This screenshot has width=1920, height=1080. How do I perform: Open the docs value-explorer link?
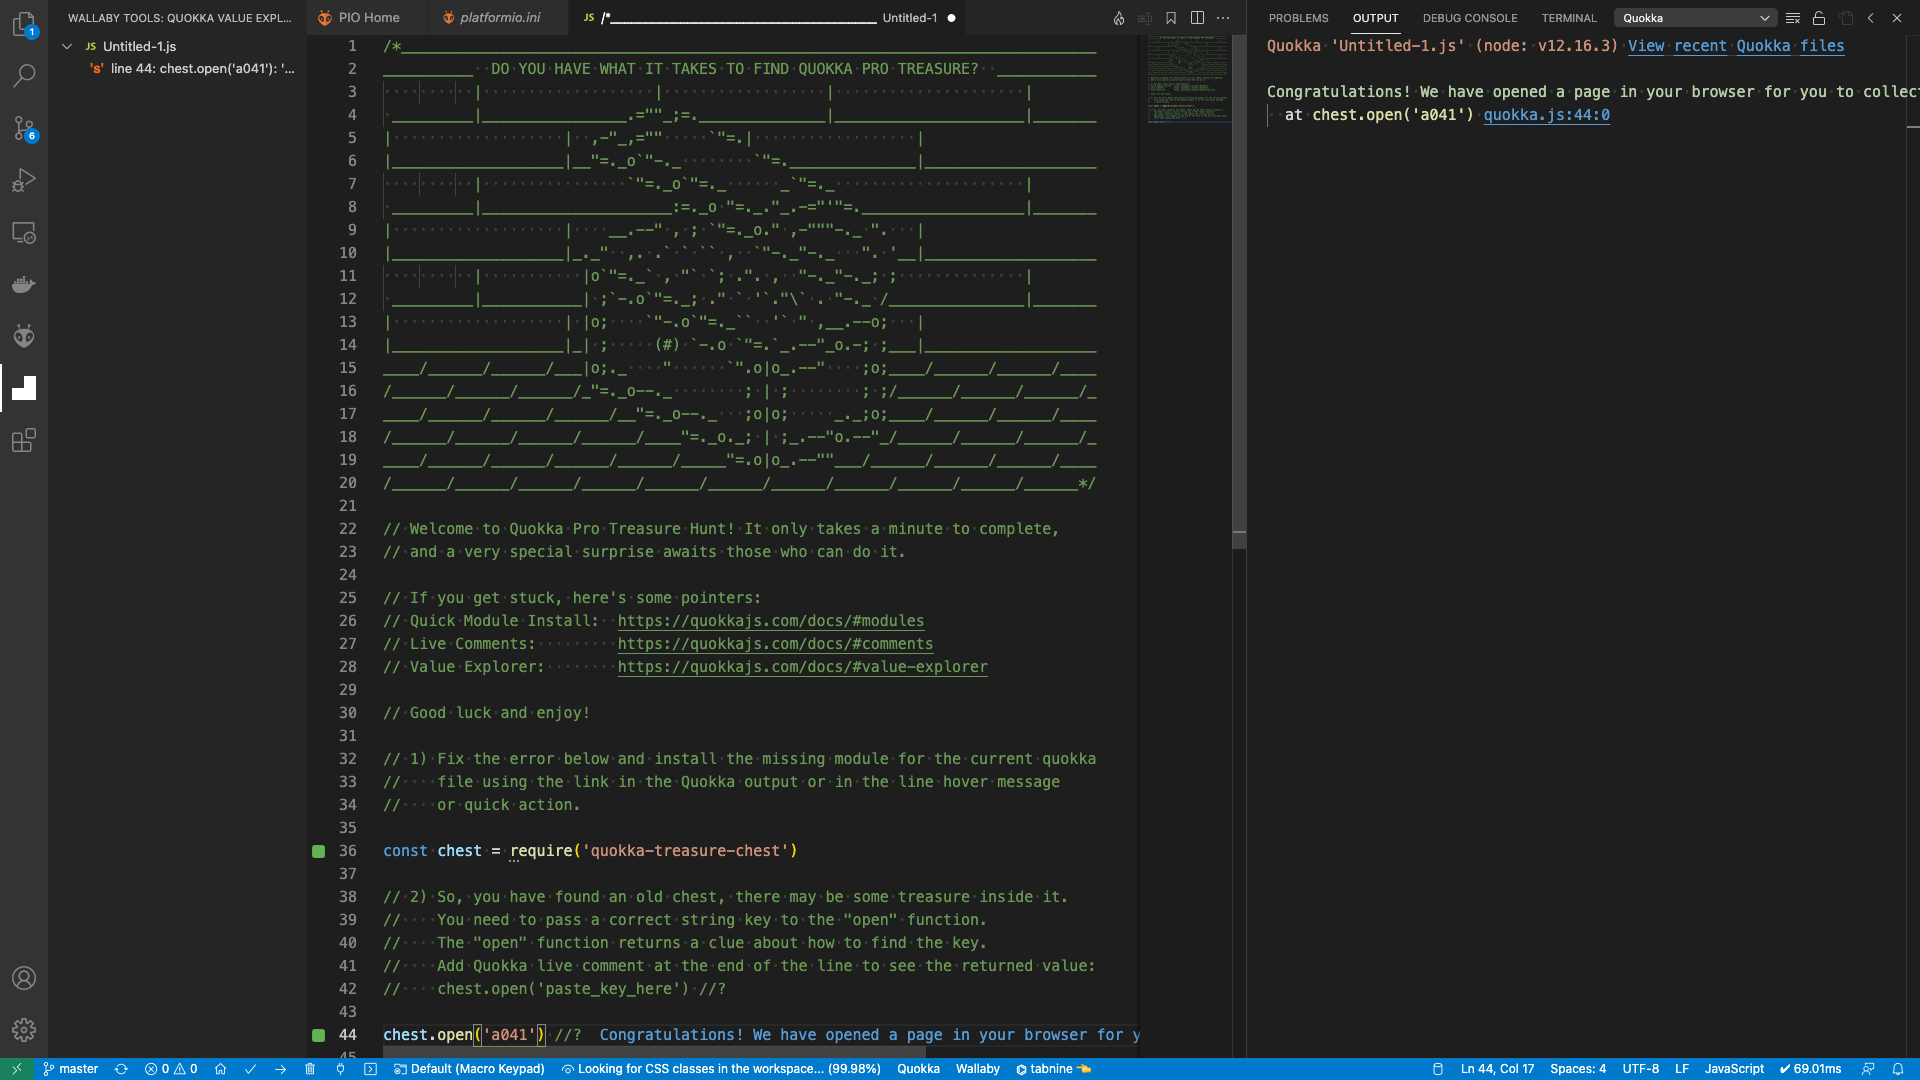[802, 667]
